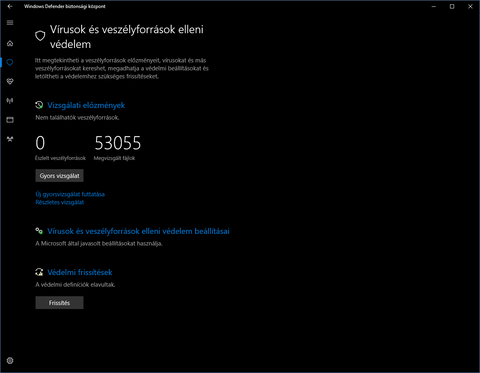Click the protection settings gears icon
This screenshot has height=373, width=480.
click(x=39, y=231)
